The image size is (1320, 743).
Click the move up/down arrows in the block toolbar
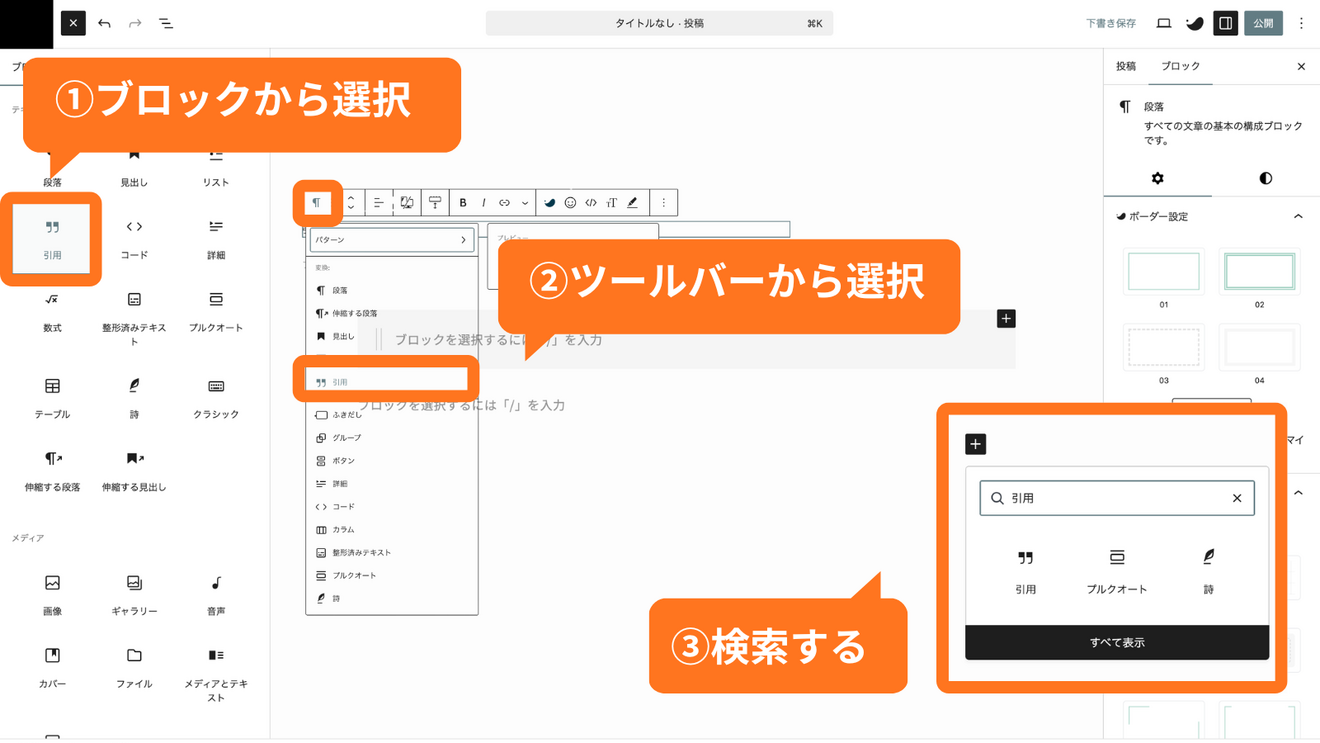pyautogui.click(x=350, y=203)
